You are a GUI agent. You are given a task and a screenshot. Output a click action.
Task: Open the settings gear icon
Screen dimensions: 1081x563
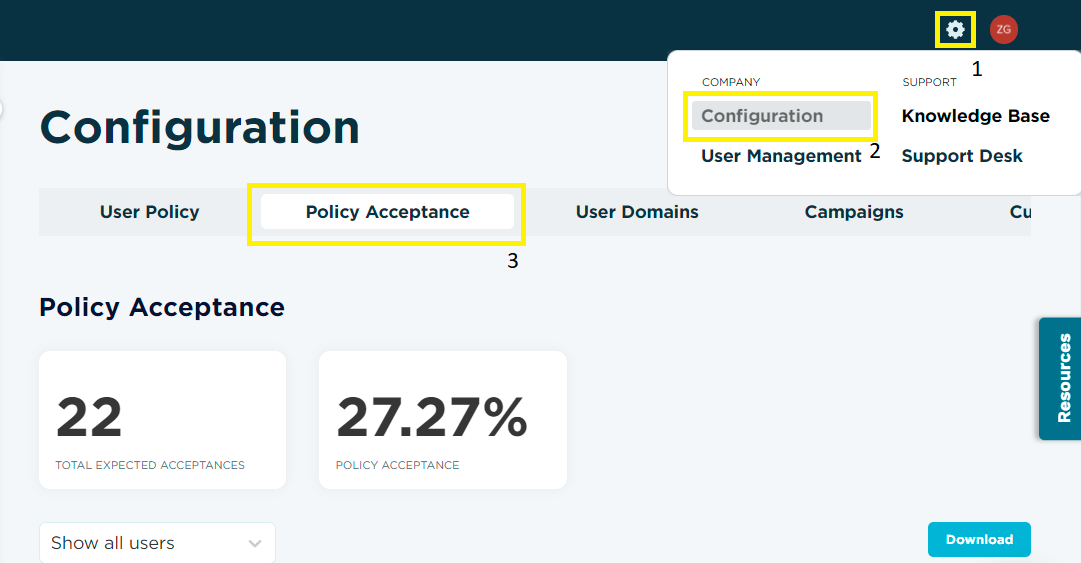(955, 30)
